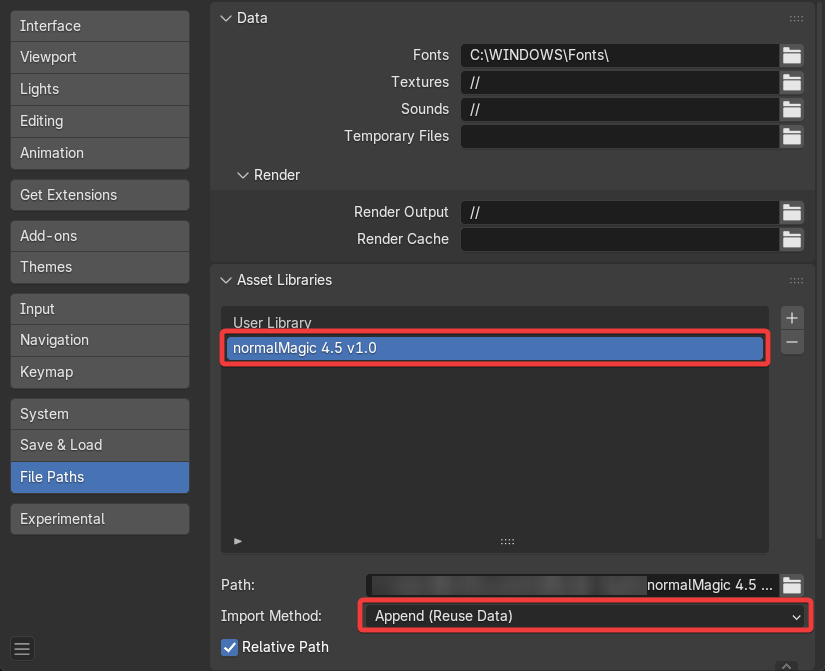
Task: Select the User Library entry
Action: (273, 323)
